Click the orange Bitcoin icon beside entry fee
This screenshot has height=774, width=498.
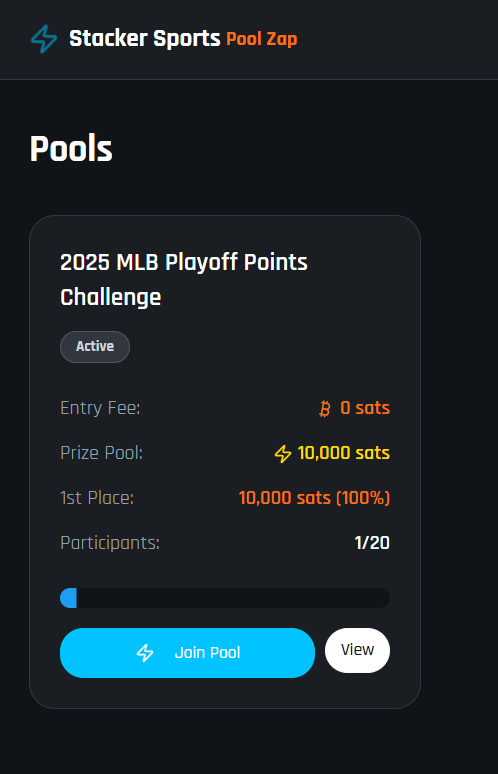[325, 409]
